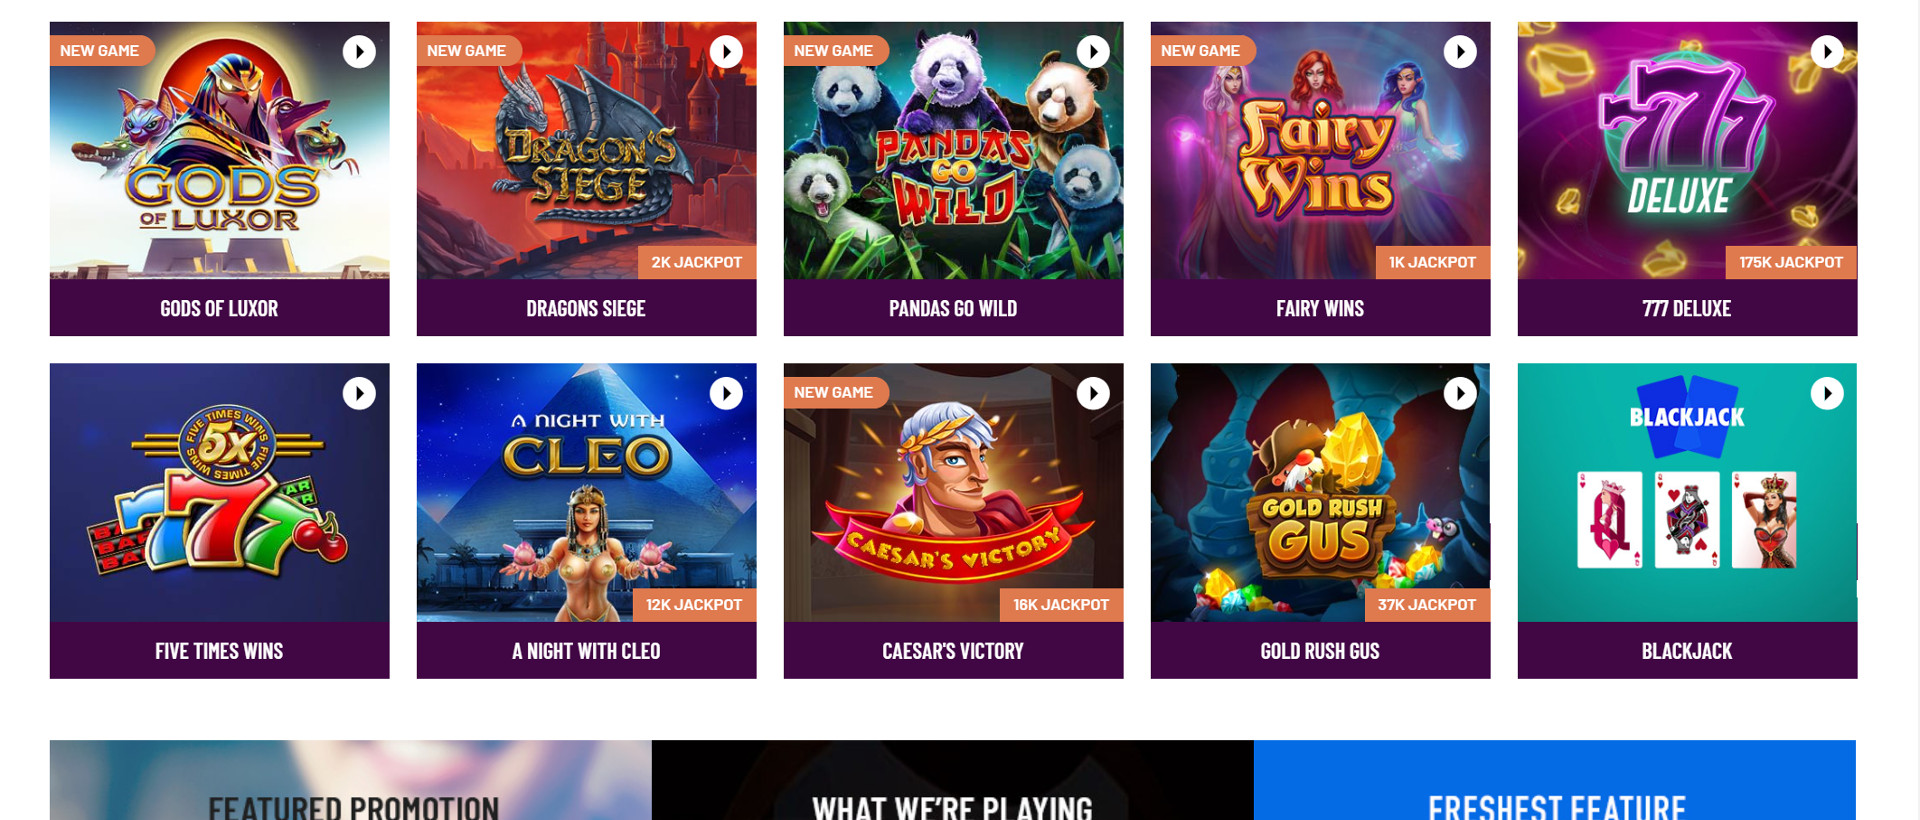Click play icon on A Night With Cleo
The width and height of the screenshot is (1920, 820).
tap(726, 394)
